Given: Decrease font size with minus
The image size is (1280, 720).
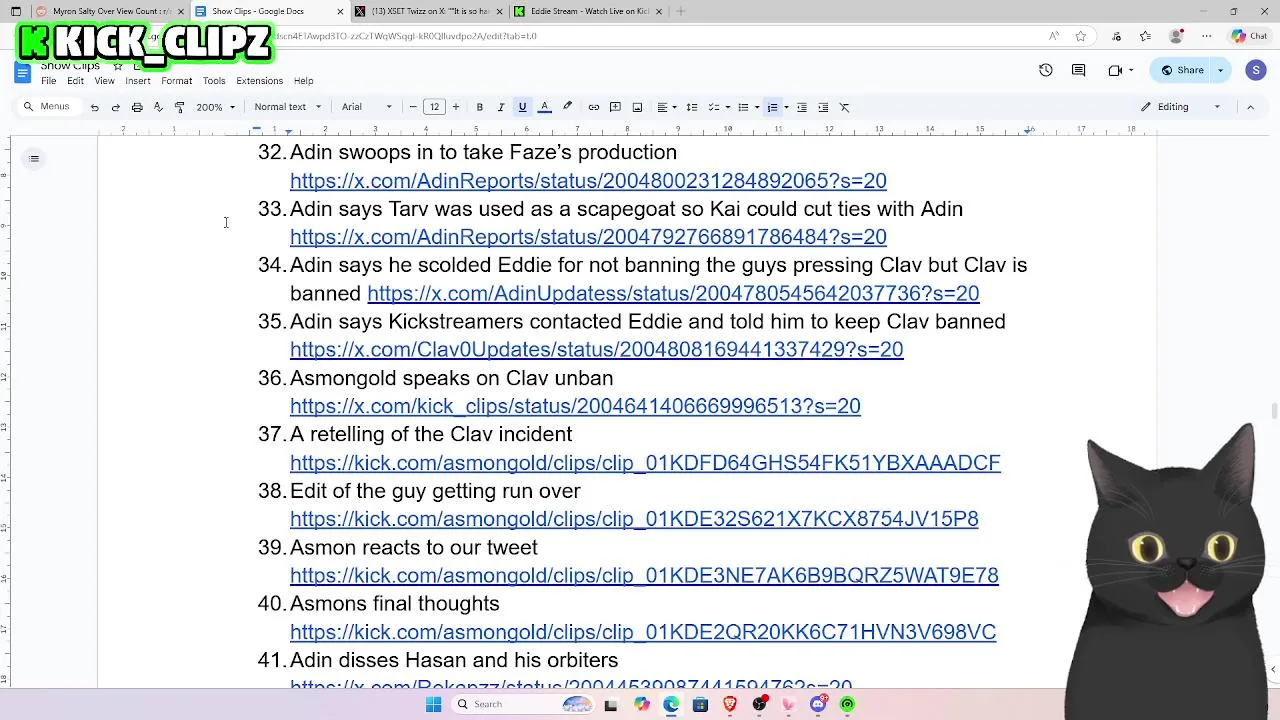Looking at the screenshot, I should (x=413, y=107).
